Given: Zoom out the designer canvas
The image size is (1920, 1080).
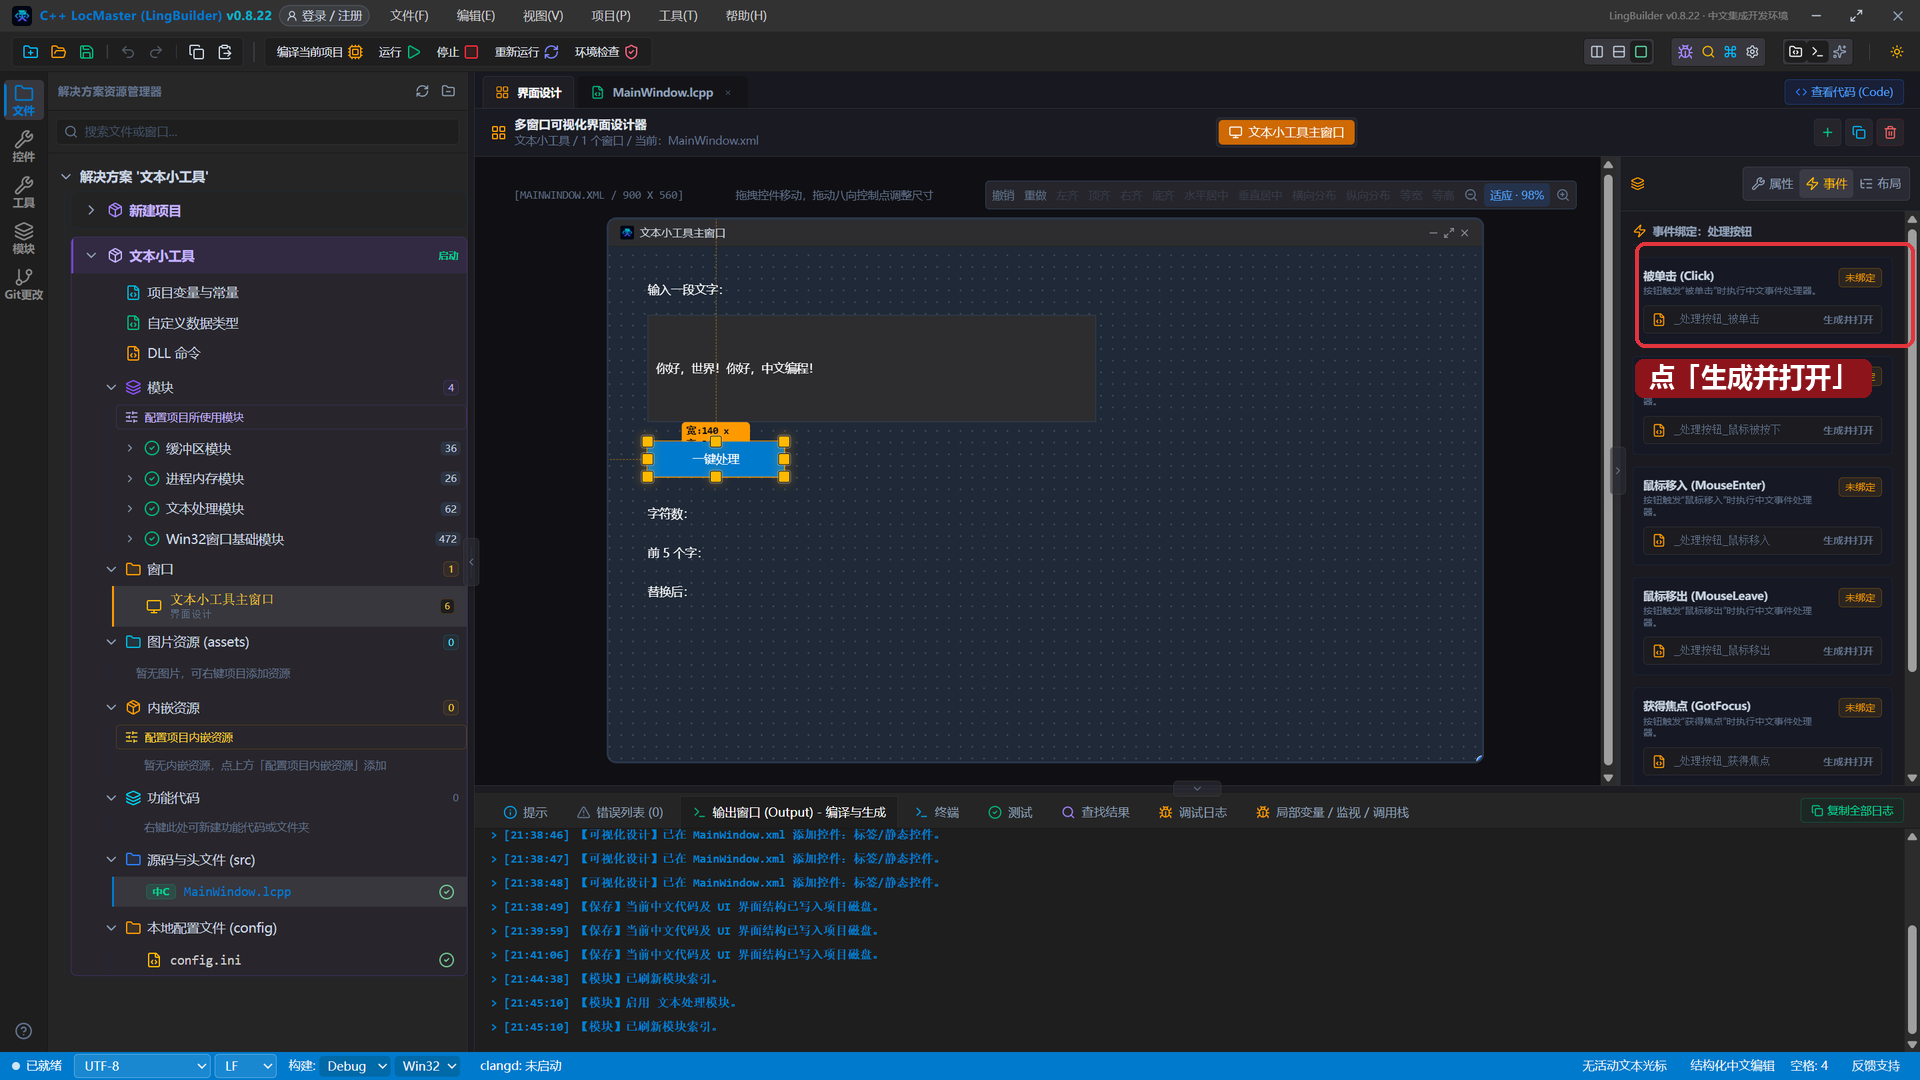Looking at the screenshot, I should pyautogui.click(x=1471, y=195).
